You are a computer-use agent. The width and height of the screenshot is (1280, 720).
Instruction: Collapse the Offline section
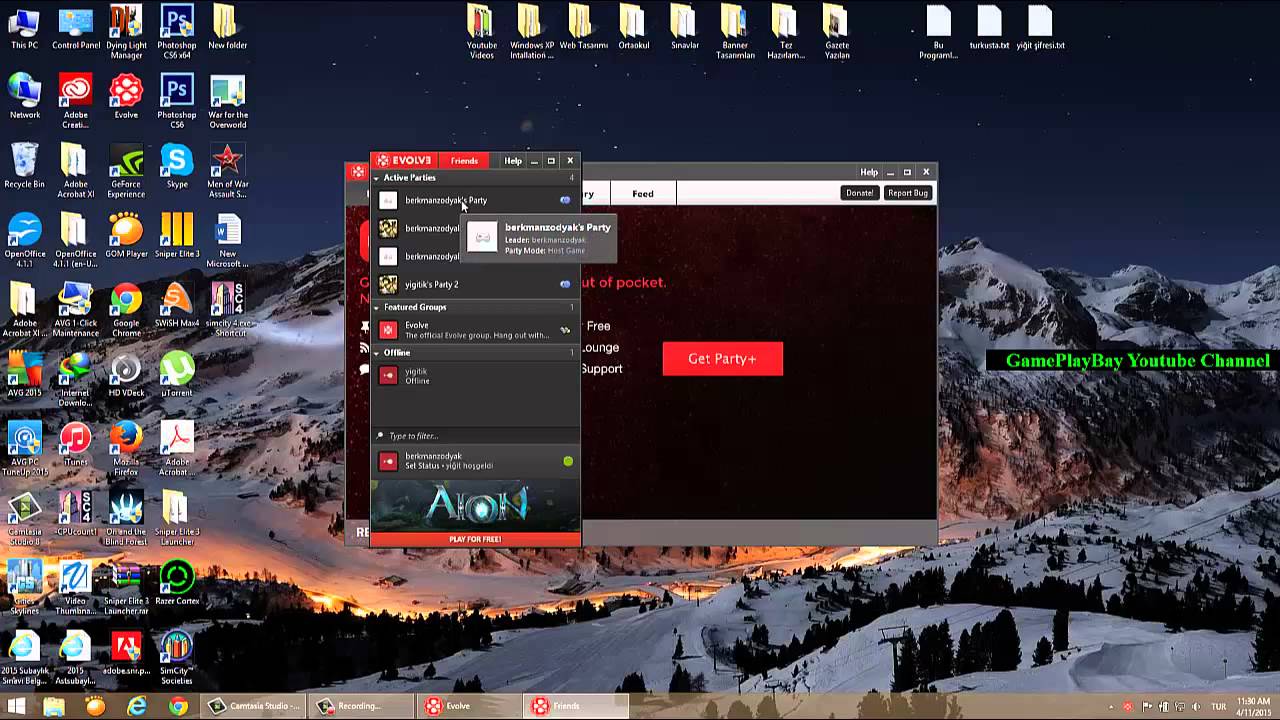click(377, 353)
